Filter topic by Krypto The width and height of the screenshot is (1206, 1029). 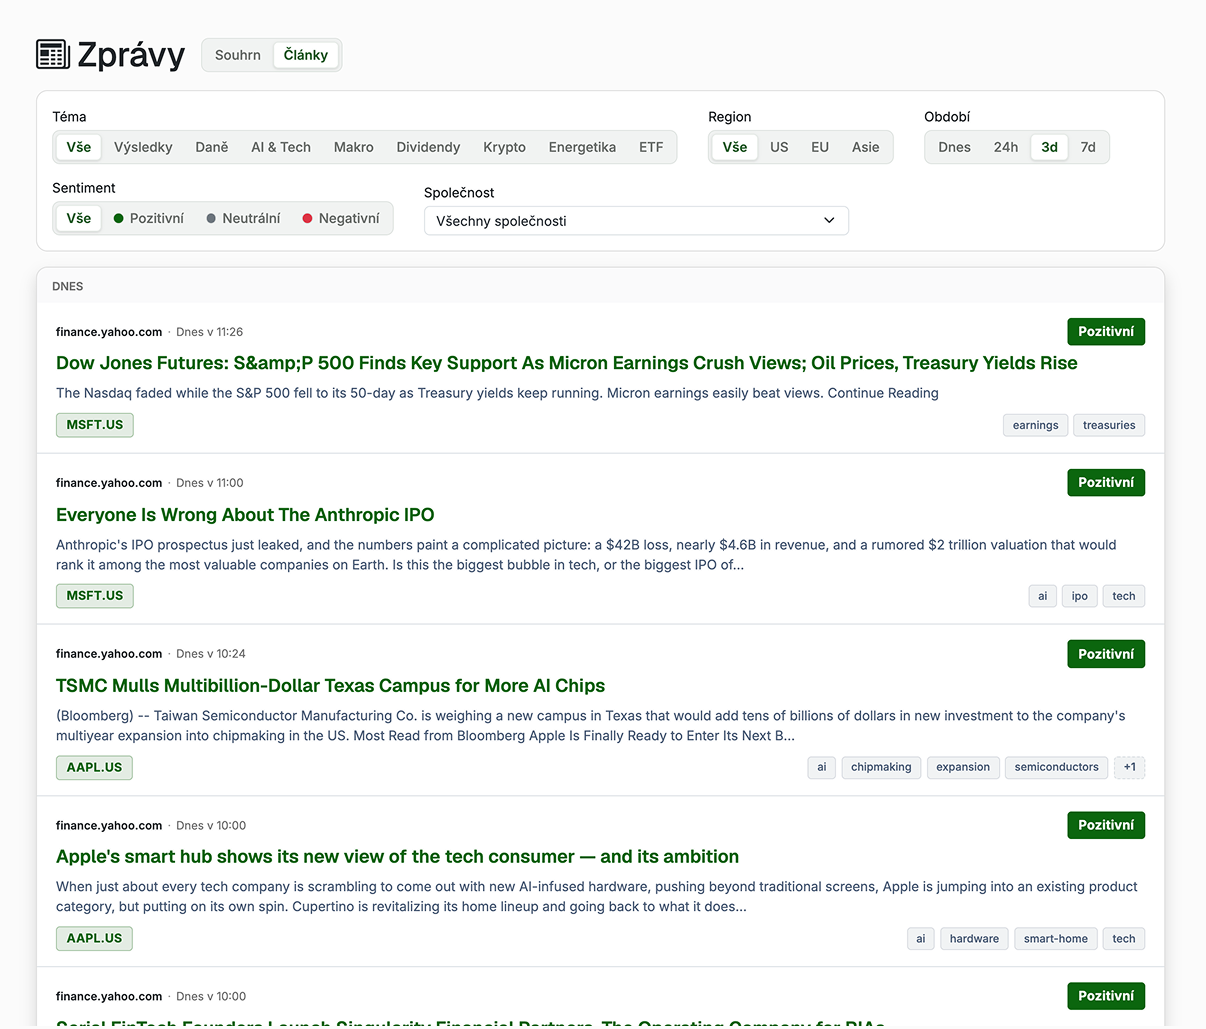(x=504, y=147)
